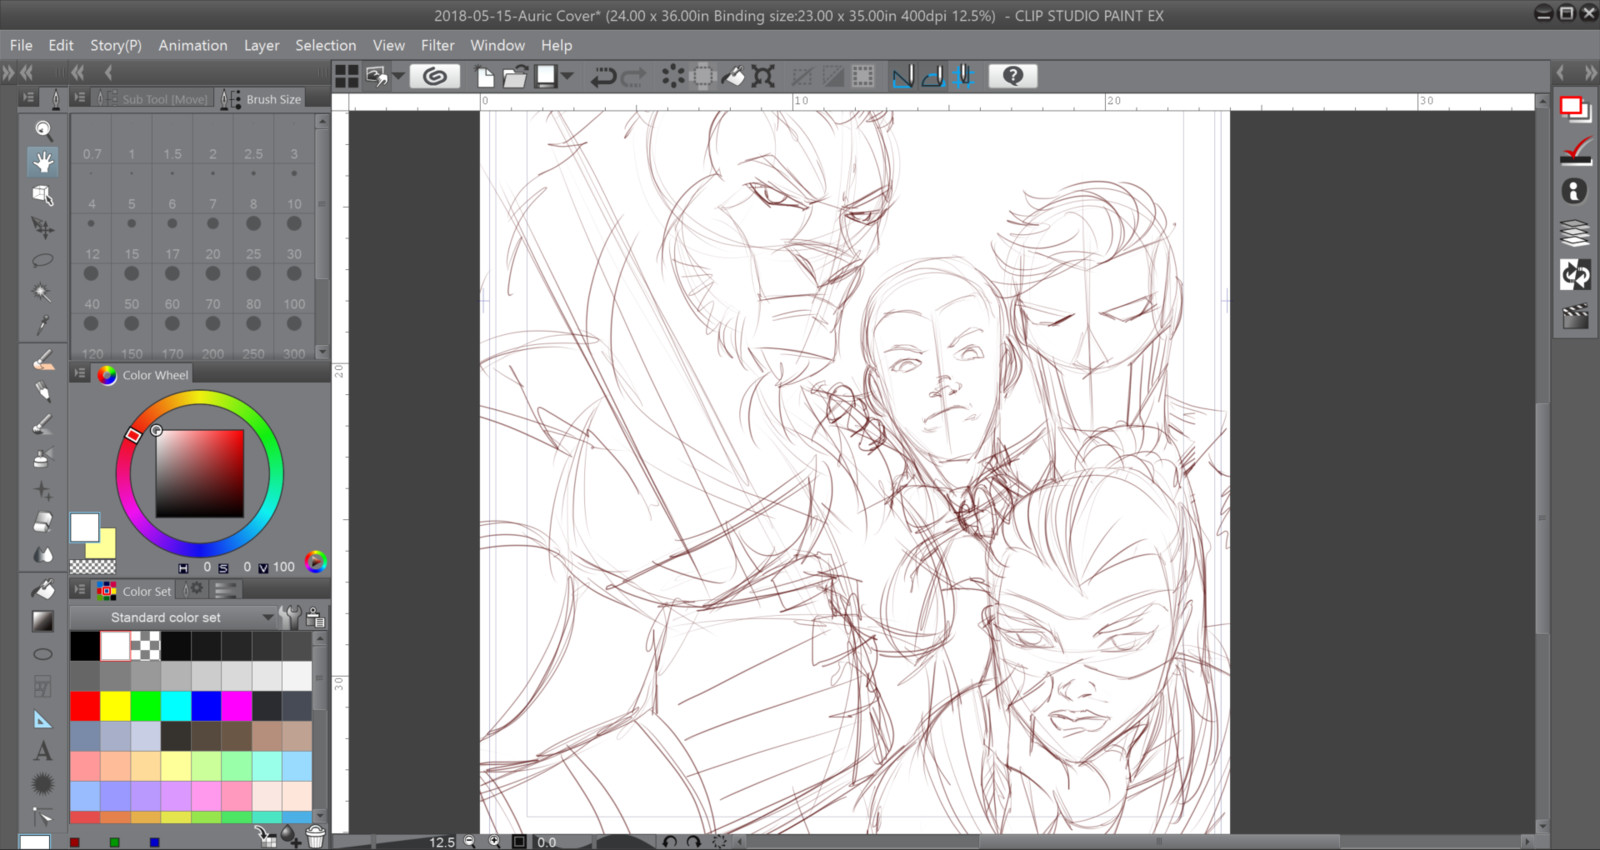Select the Auto select magic wand tool
This screenshot has width=1600, height=850.
pos(43,293)
